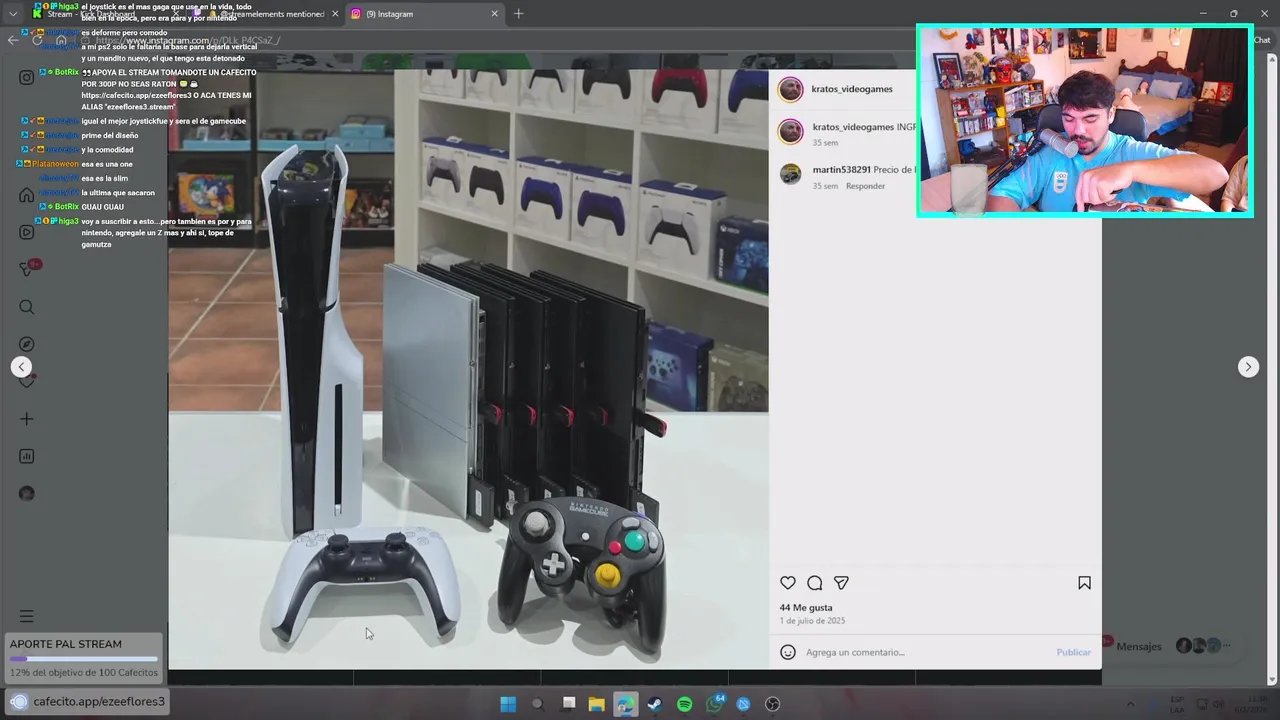The height and width of the screenshot is (720, 1280).
Task: Go to previous post with left arrow
Action: click(x=22, y=367)
